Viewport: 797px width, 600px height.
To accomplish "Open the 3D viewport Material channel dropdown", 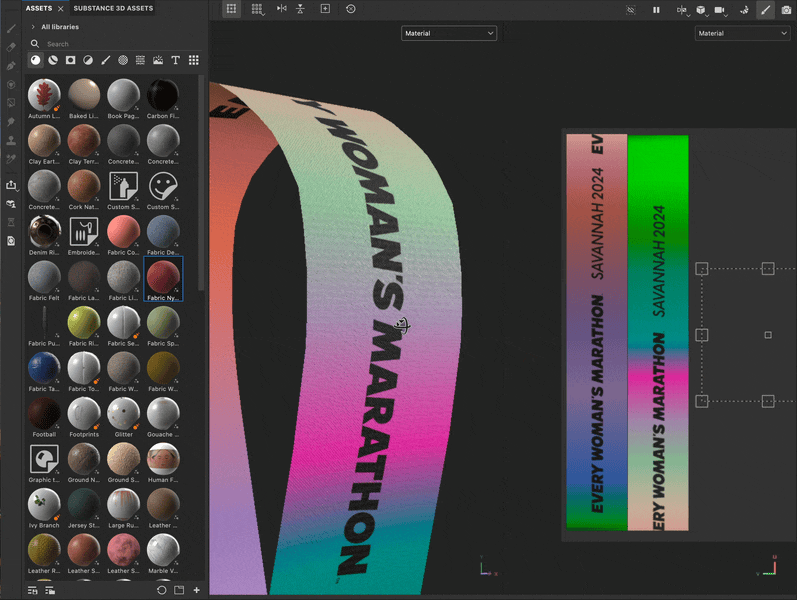I will click(449, 33).
